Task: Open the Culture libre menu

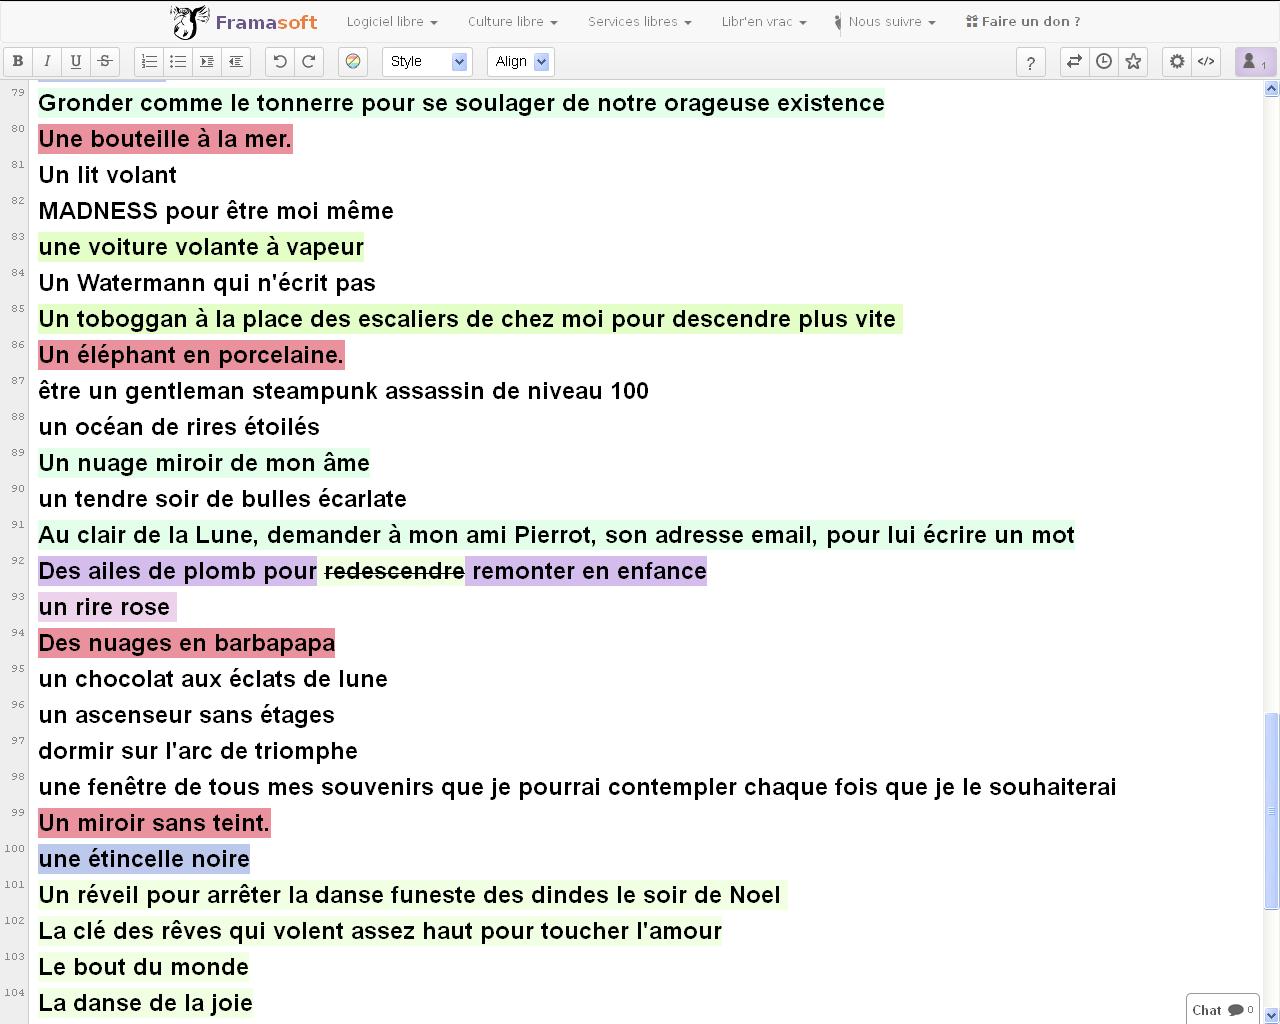Action: [513, 22]
